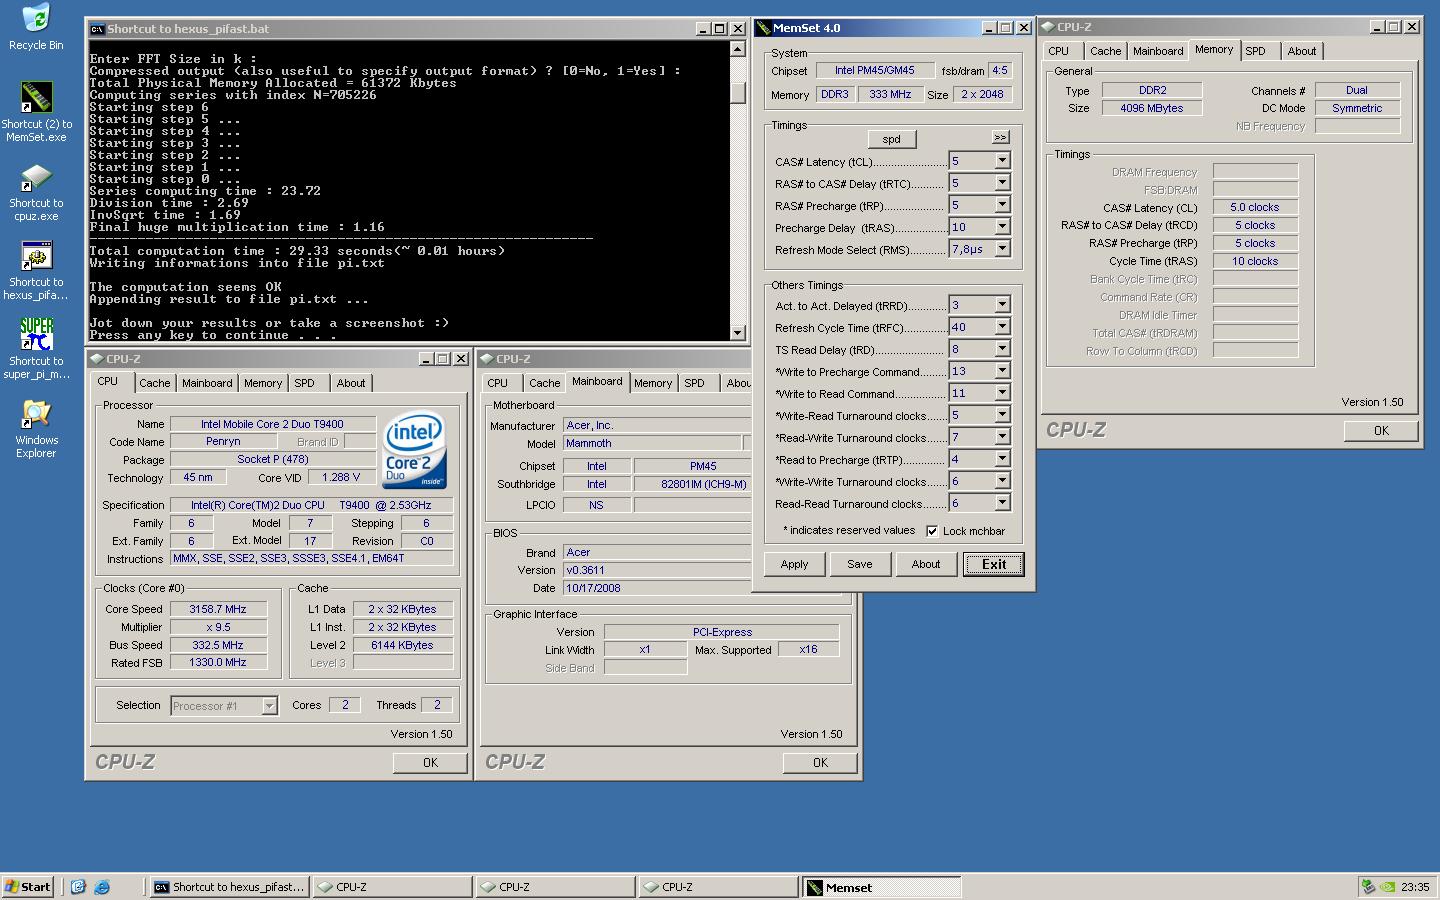Click the CPU-Z memory window title icon
Image resolution: width=1440 pixels, height=900 pixels.
click(1048, 27)
